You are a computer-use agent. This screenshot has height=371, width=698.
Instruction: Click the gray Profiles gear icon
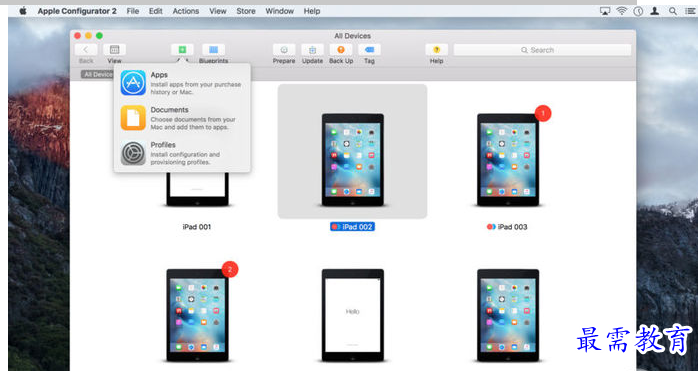pos(133,153)
